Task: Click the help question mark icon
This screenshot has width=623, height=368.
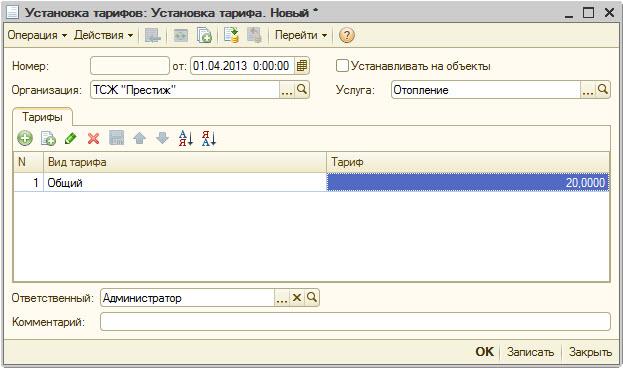Action: click(346, 35)
